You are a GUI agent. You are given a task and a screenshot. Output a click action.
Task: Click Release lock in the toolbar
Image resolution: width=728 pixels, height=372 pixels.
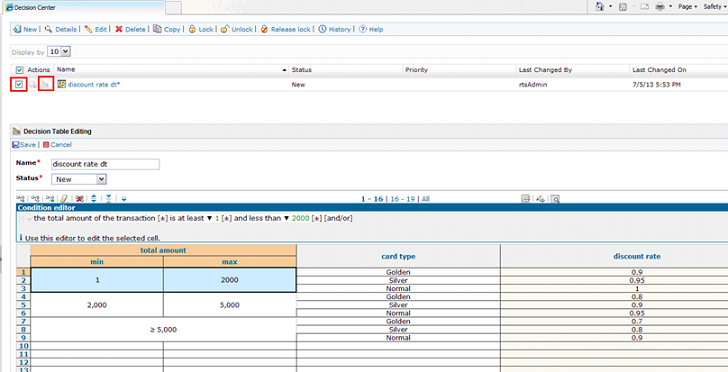point(286,29)
